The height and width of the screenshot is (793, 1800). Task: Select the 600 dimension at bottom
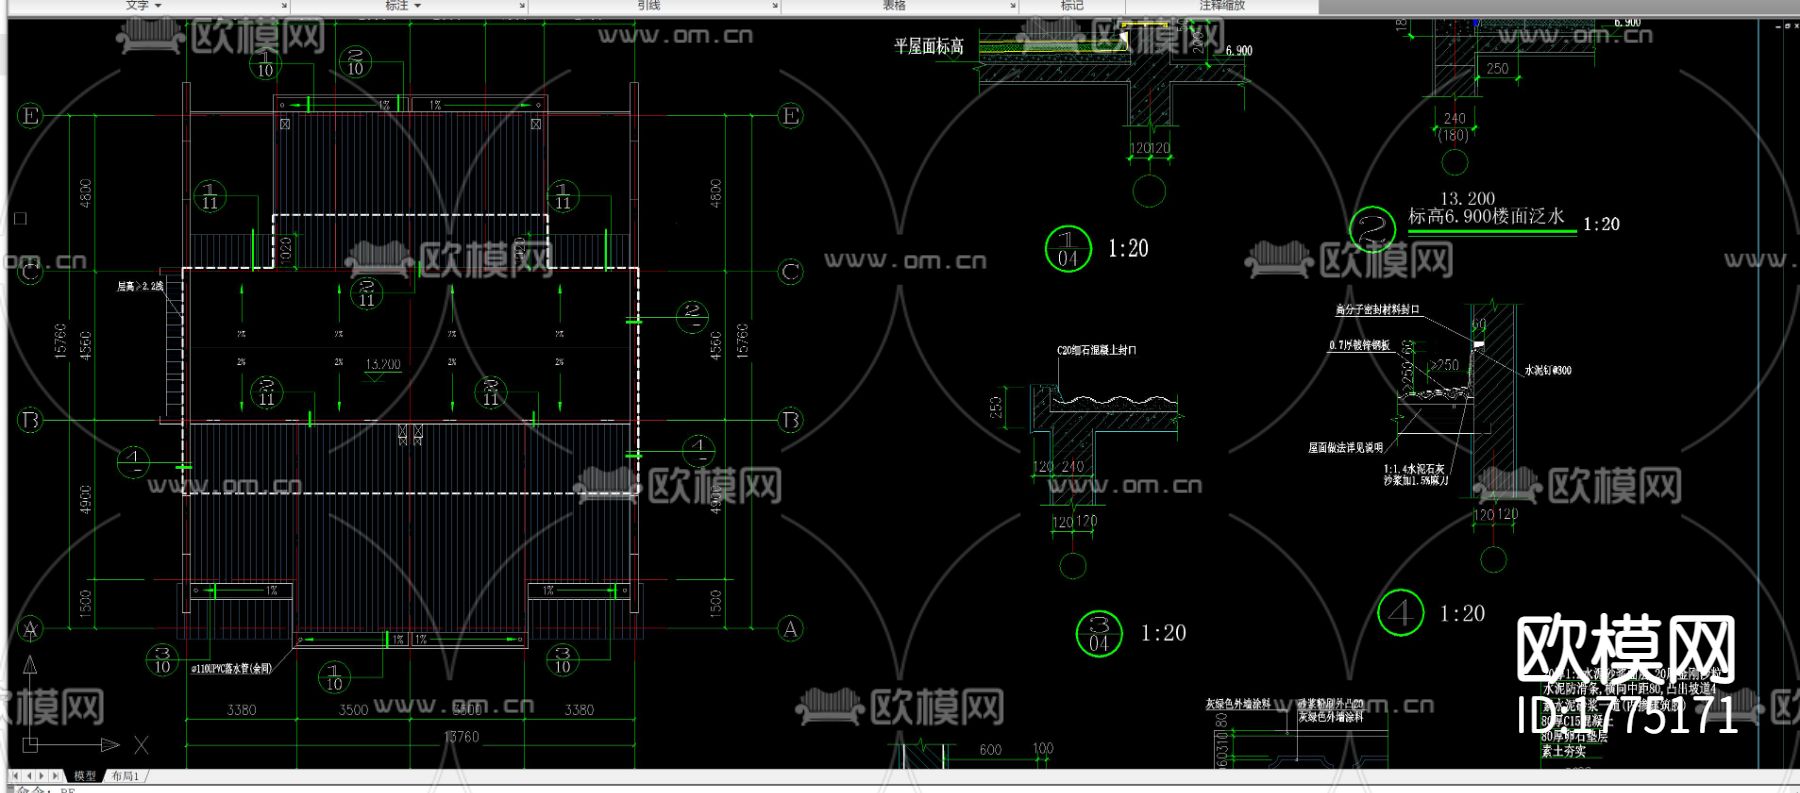click(x=990, y=749)
